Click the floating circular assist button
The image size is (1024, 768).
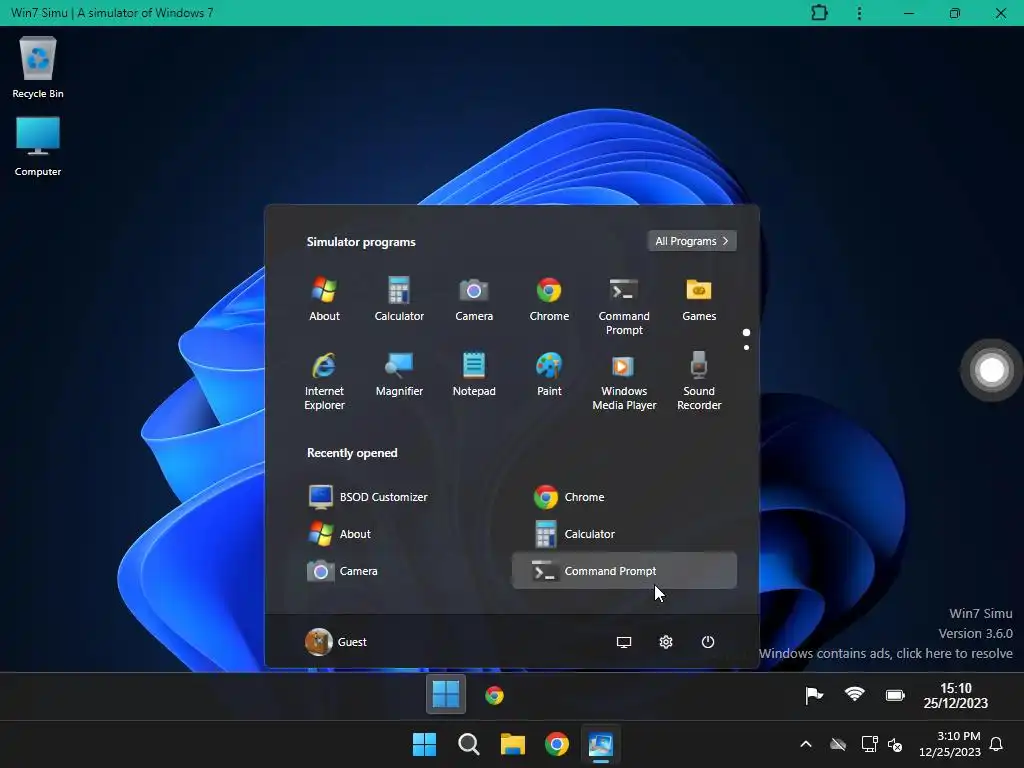(x=991, y=370)
